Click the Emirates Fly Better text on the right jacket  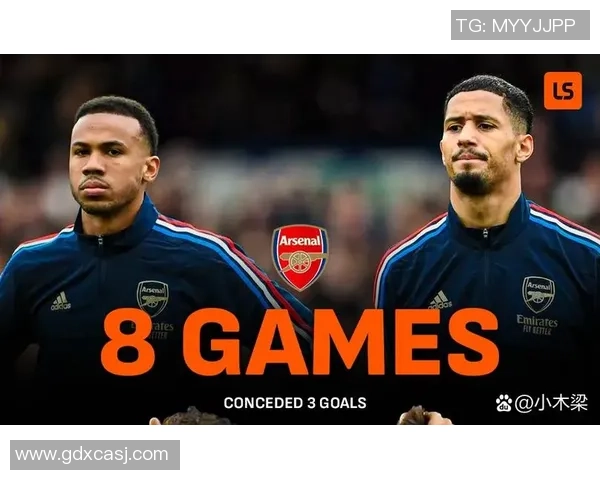click(537, 325)
